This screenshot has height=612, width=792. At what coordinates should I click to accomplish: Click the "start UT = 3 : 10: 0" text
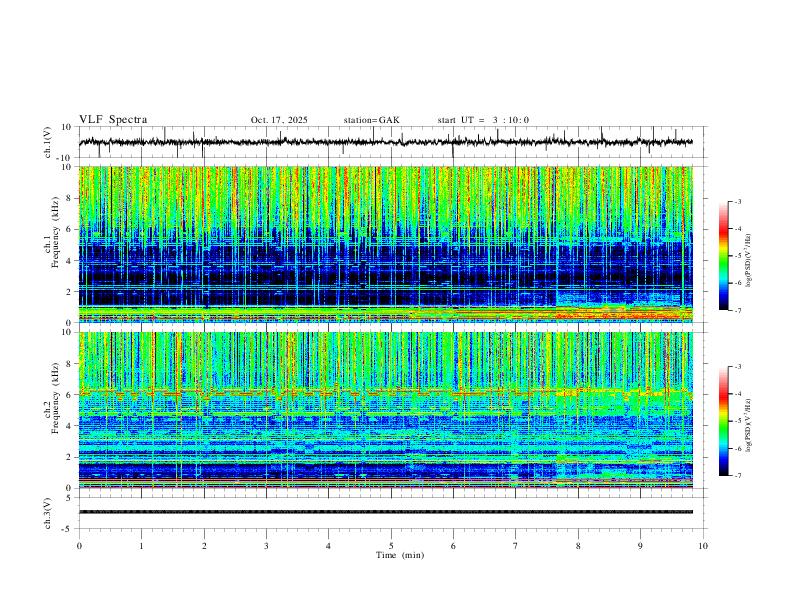click(483, 120)
